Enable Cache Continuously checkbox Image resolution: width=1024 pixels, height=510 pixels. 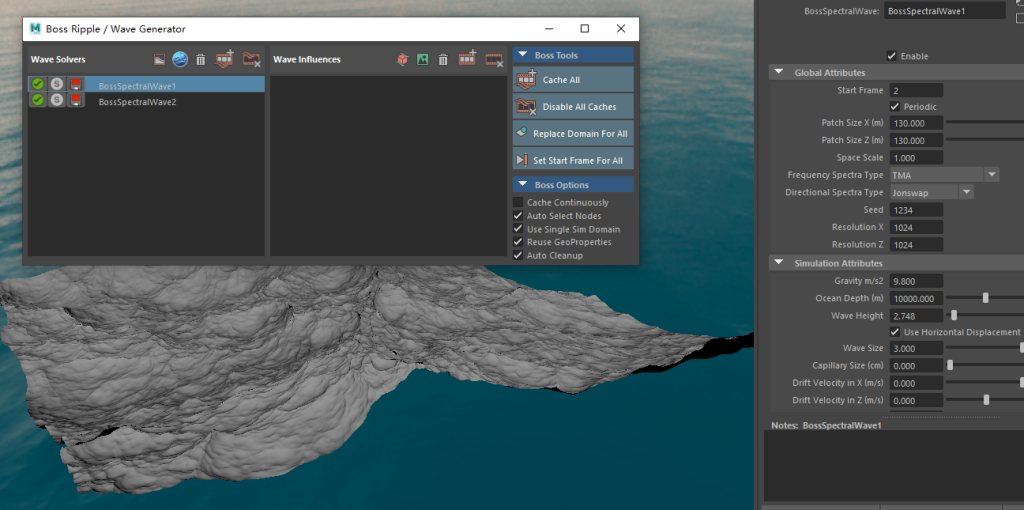(x=518, y=202)
